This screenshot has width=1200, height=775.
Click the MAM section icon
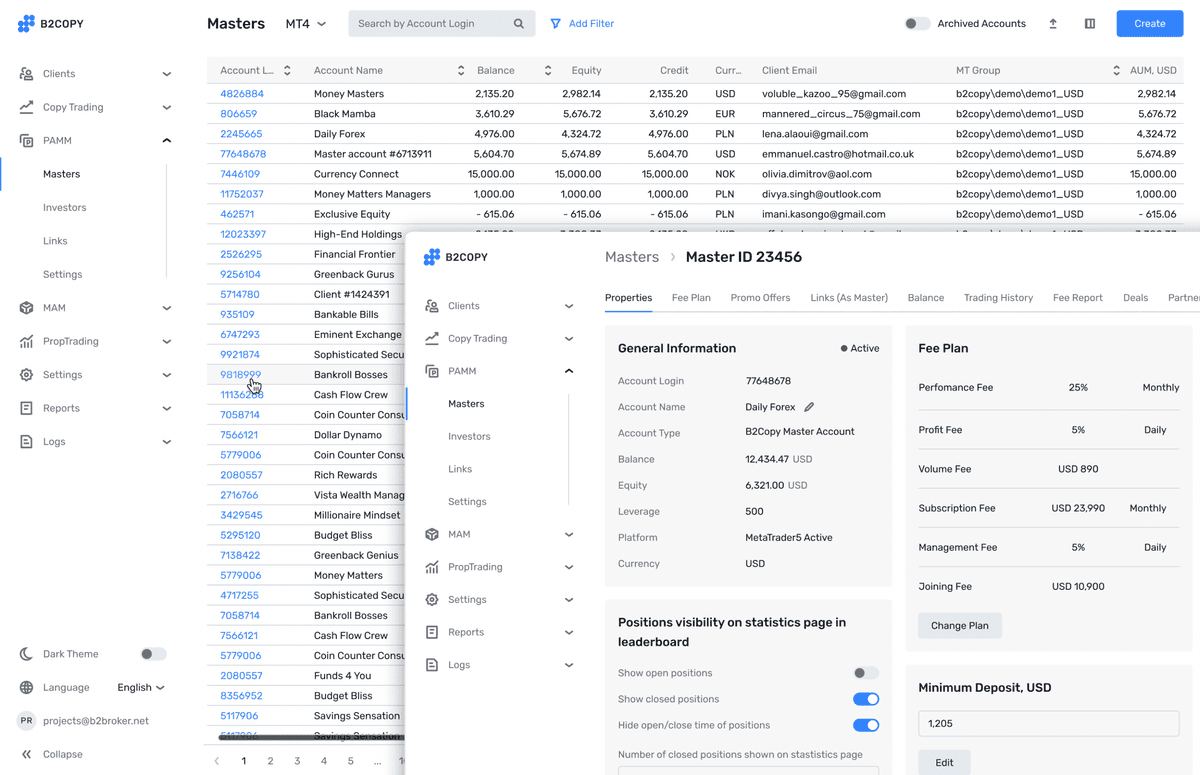coord(25,309)
